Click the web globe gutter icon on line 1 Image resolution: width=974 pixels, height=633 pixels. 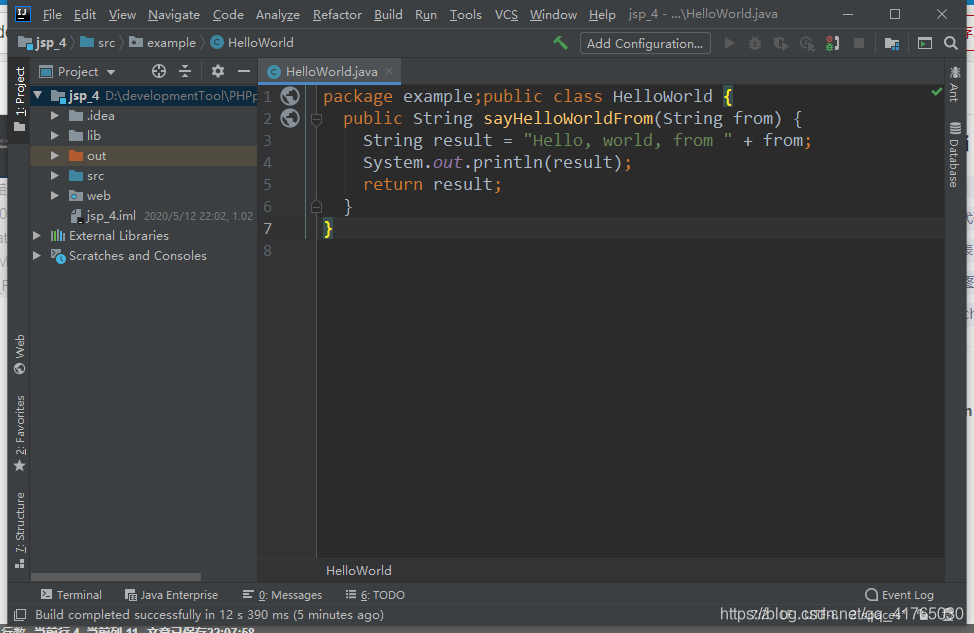pos(290,96)
